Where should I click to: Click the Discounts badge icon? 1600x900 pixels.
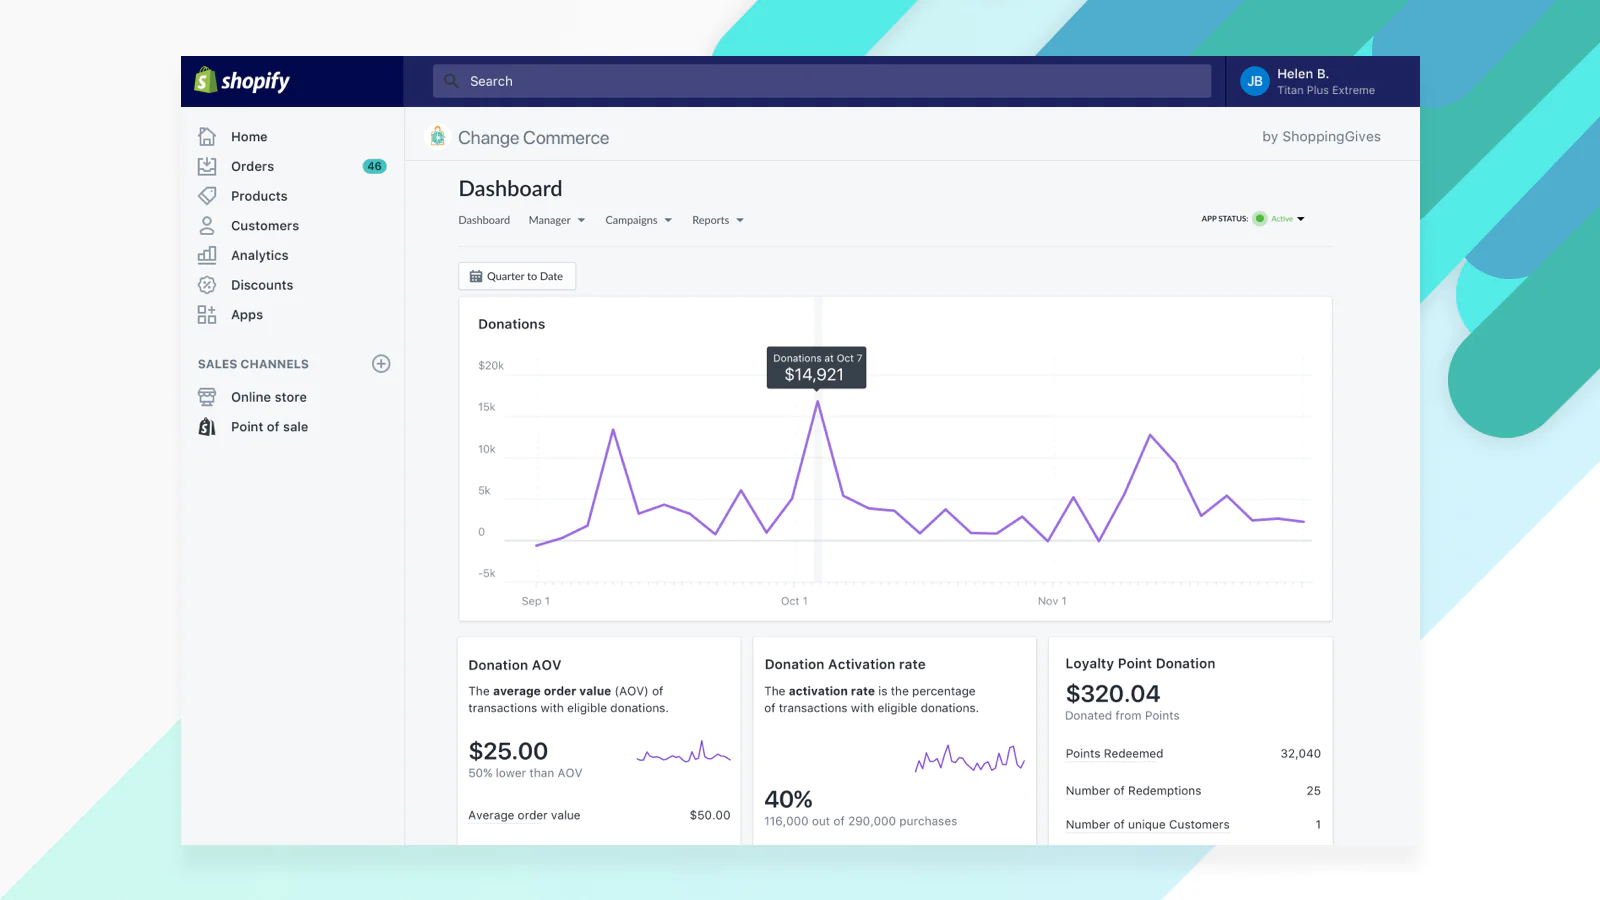(x=207, y=285)
